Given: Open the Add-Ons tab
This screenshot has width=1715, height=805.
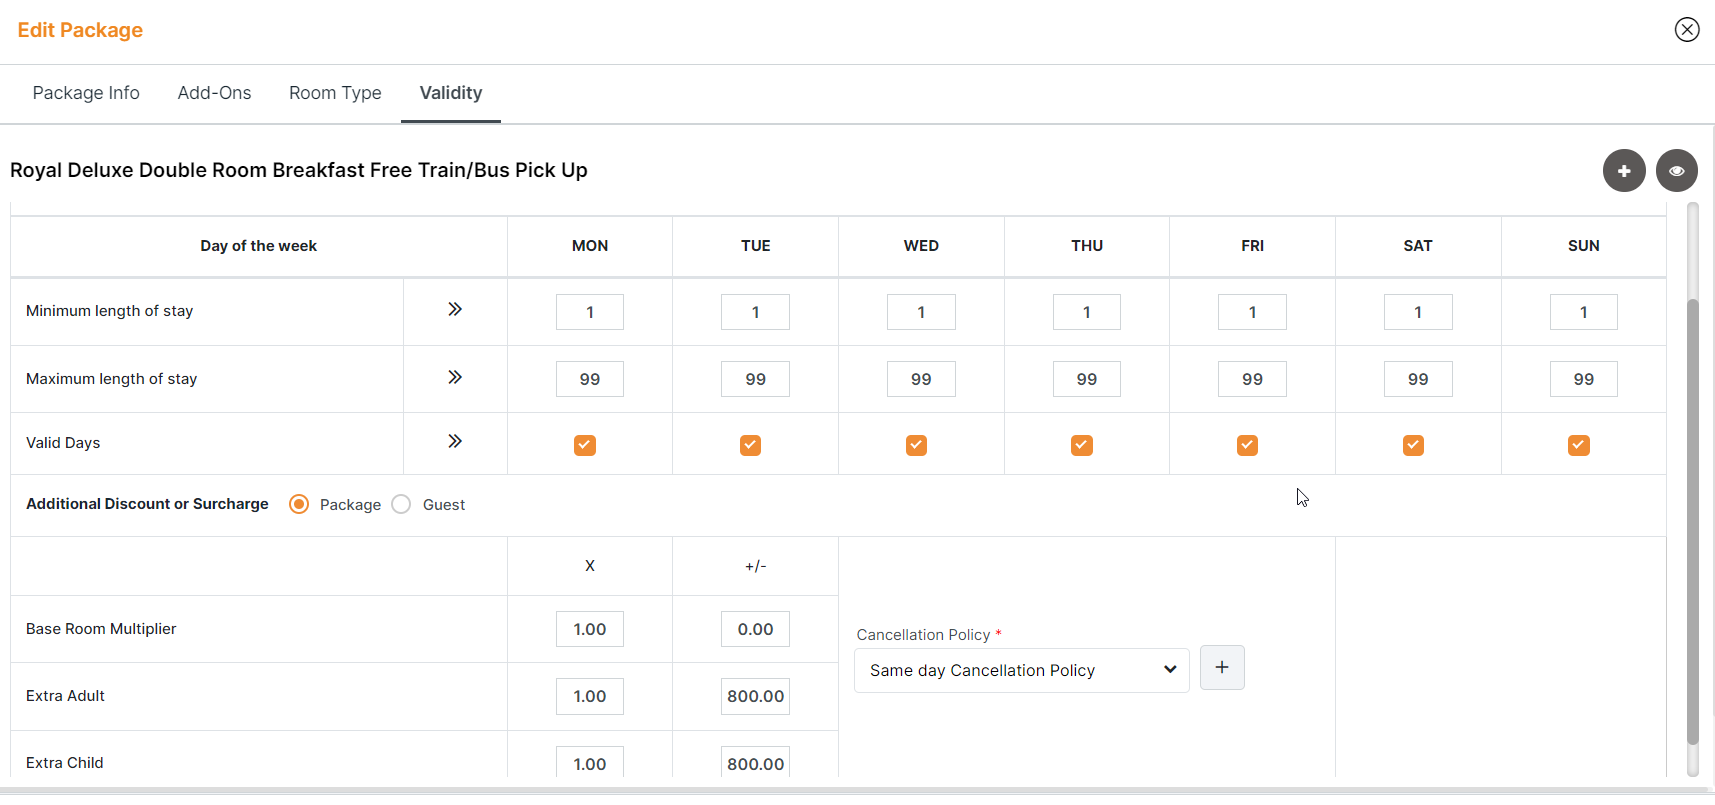Looking at the screenshot, I should point(214,93).
